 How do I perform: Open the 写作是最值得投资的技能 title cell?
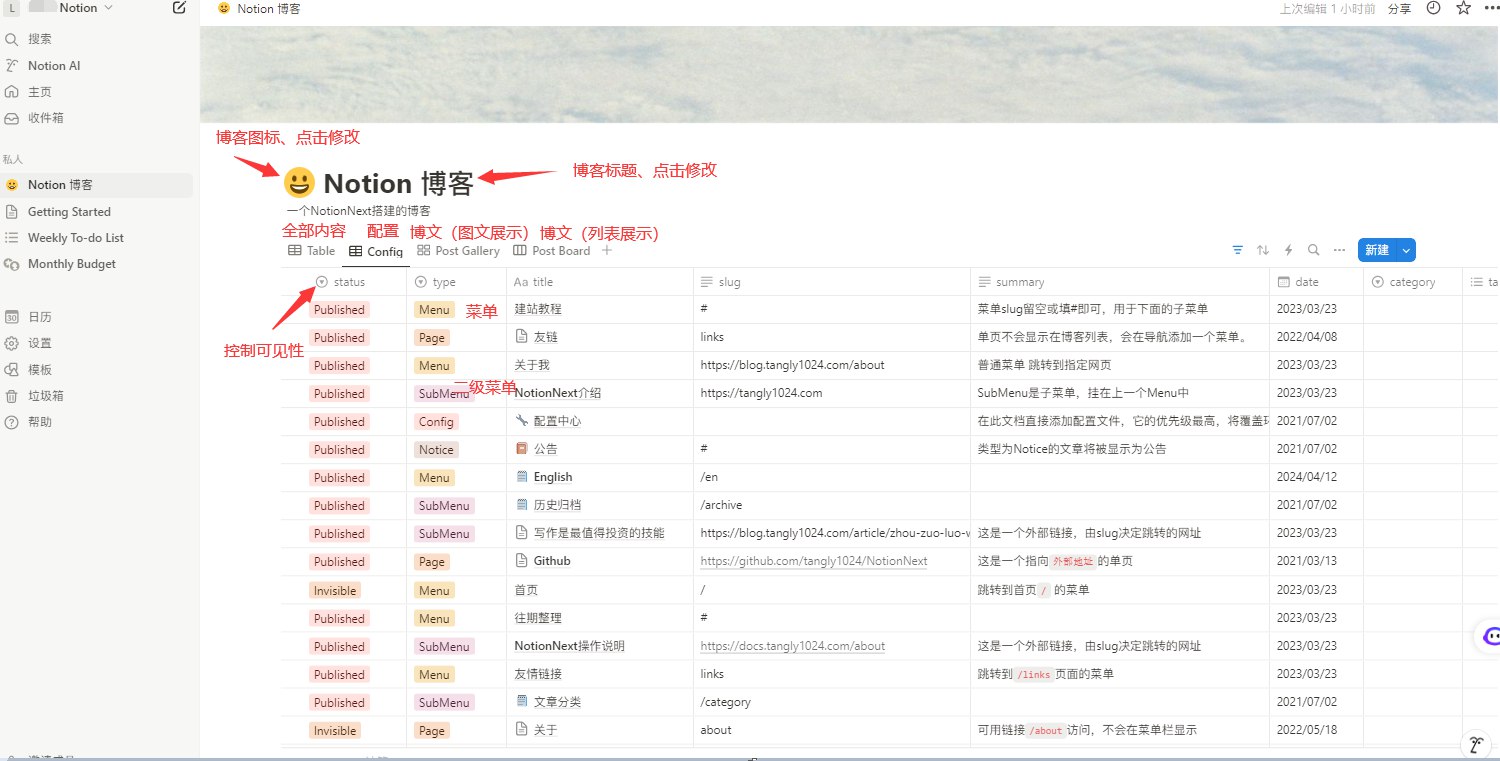point(600,533)
